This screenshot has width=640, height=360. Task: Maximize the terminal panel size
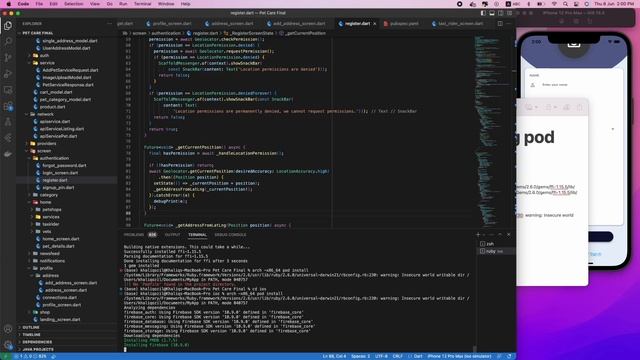(500, 235)
